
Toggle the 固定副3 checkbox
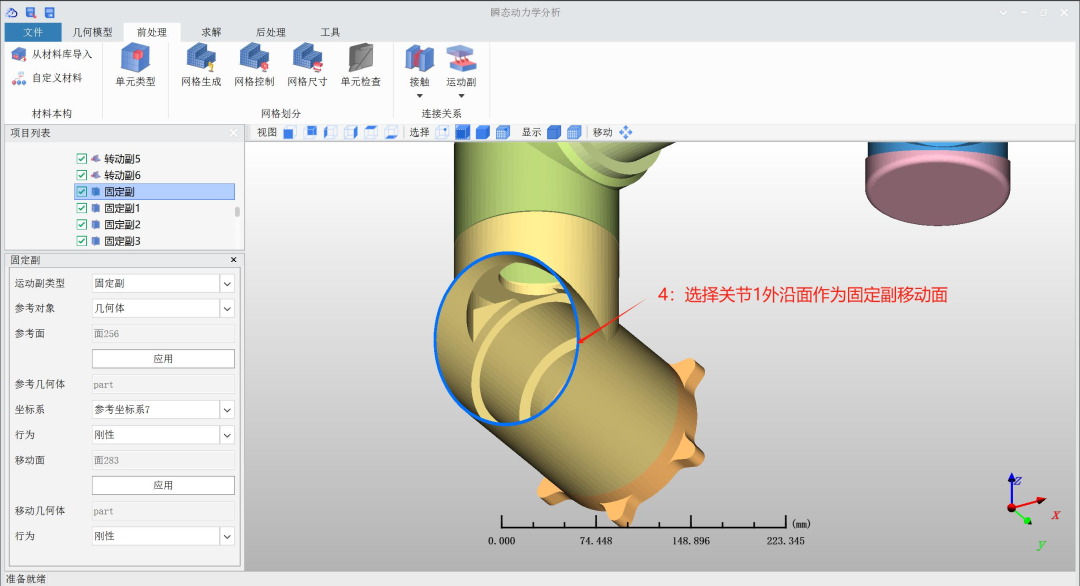(81, 241)
